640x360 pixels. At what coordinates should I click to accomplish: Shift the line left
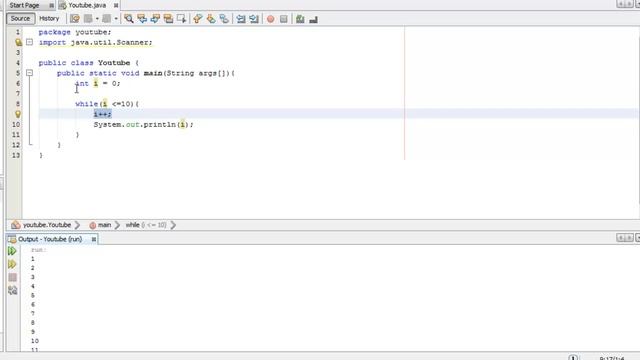pos(241,19)
